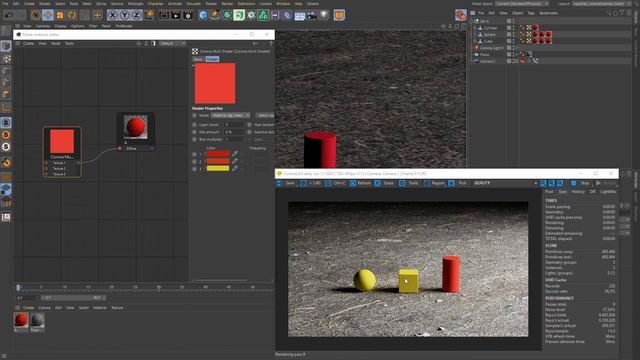The height and width of the screenshot is (360, 640).
Task: Open Render Settings clapperboard gear icon
Action: tap(188, 16)
